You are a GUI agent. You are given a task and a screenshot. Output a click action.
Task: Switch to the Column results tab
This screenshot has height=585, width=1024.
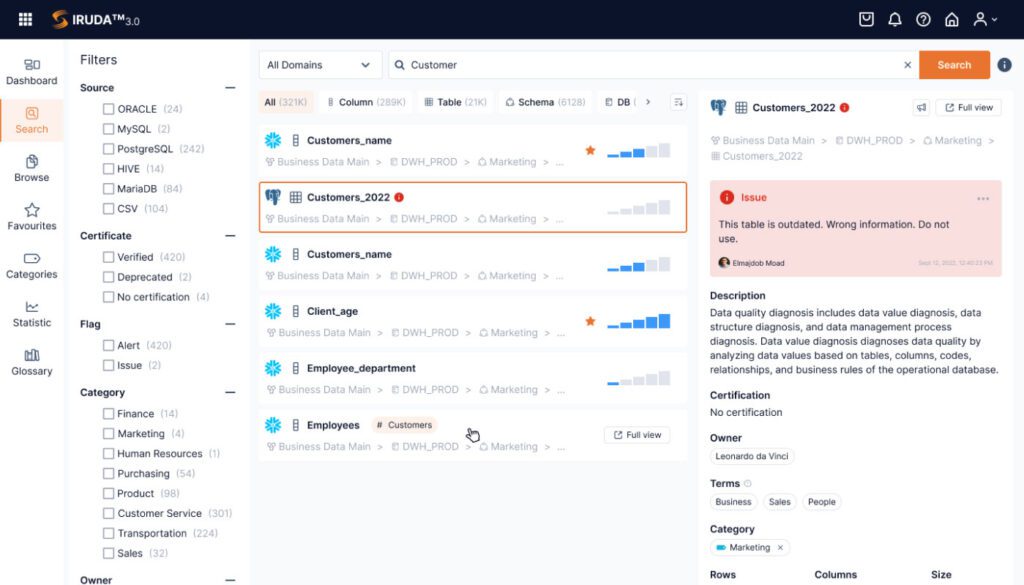[364, 102]
